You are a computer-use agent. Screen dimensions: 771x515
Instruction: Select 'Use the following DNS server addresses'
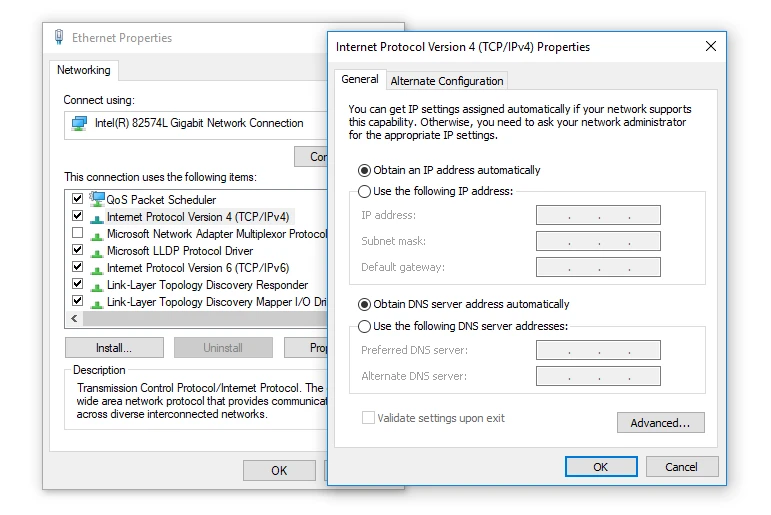[x=364, y=326]
